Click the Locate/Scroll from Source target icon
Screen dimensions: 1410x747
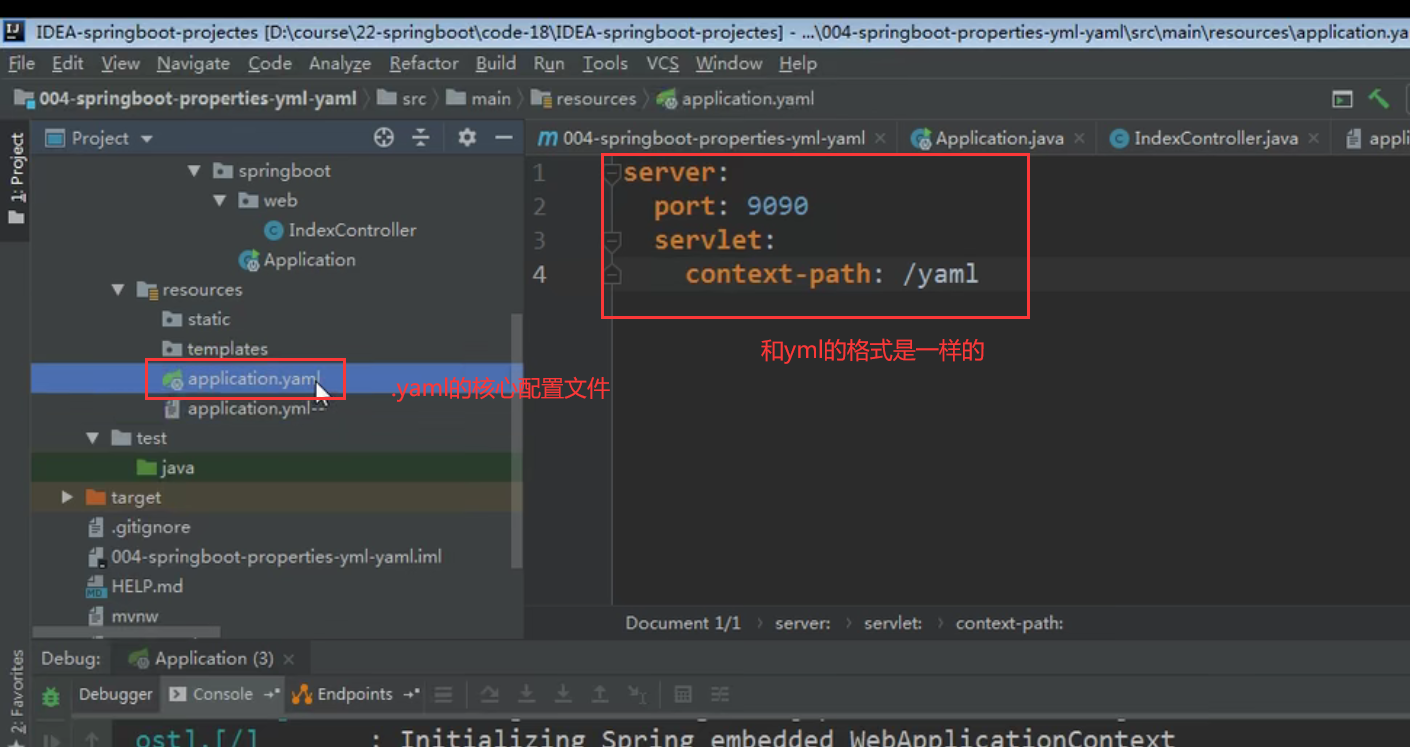pyautogui.click(x=384, y=138)
